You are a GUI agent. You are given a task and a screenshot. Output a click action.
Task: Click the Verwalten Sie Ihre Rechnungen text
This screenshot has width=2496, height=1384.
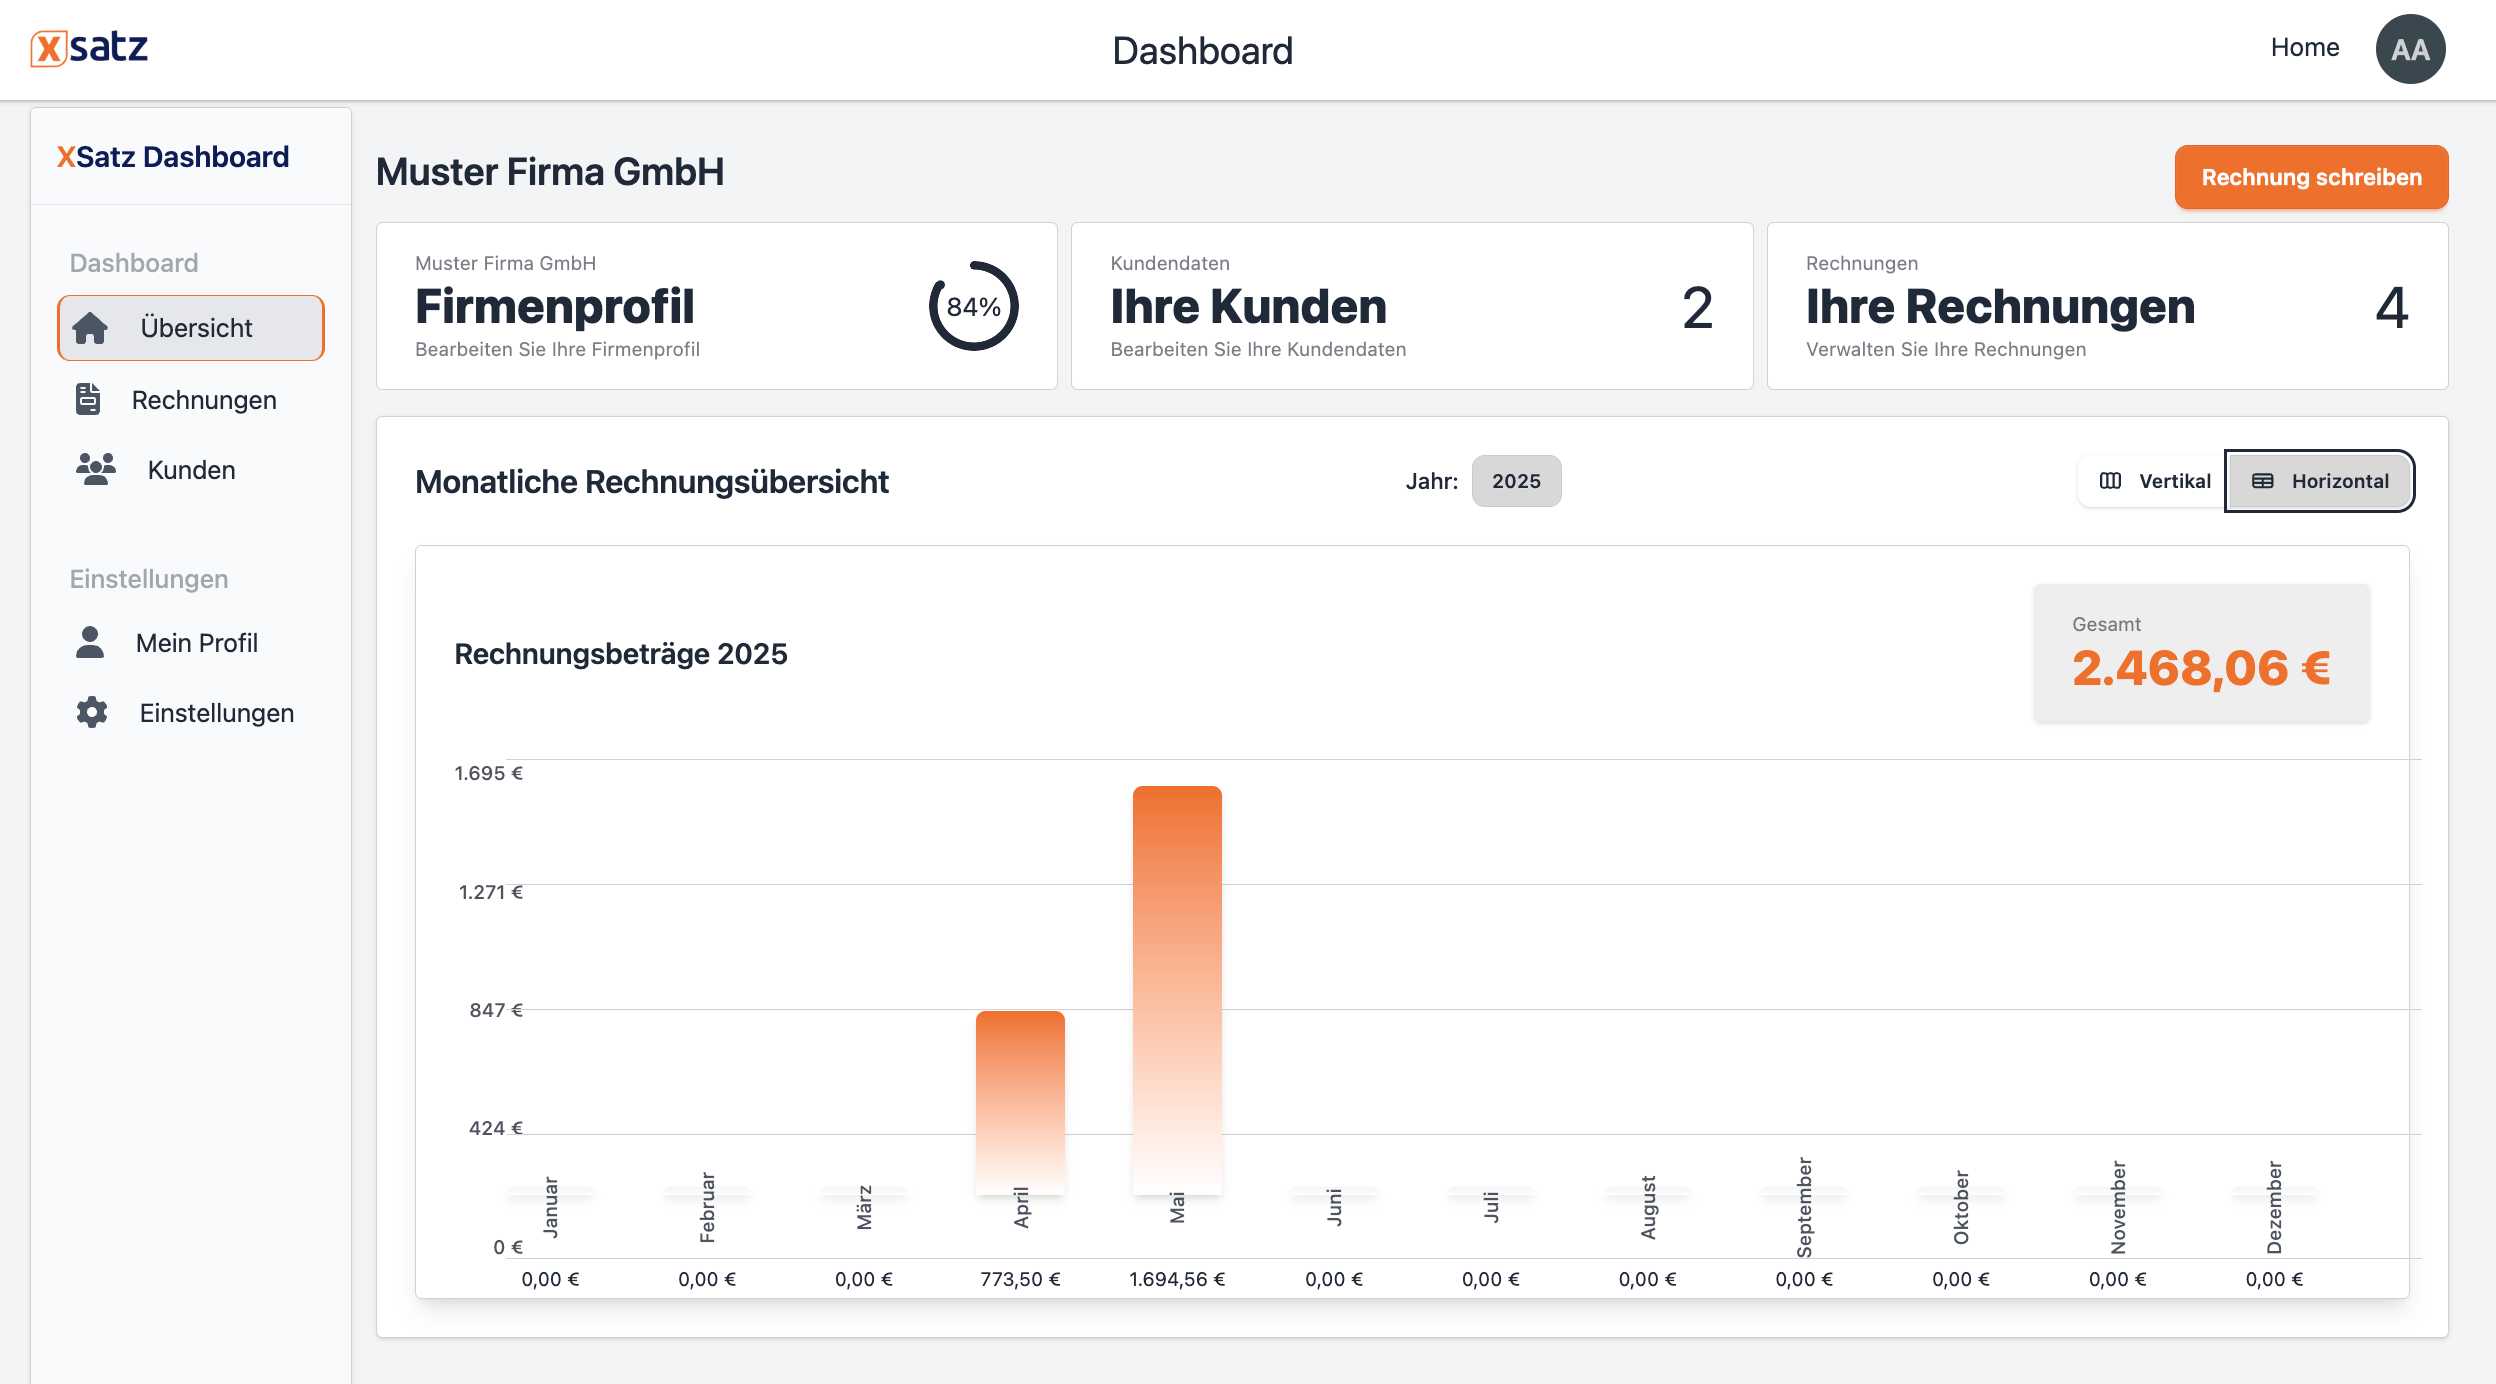(1946, 349)
